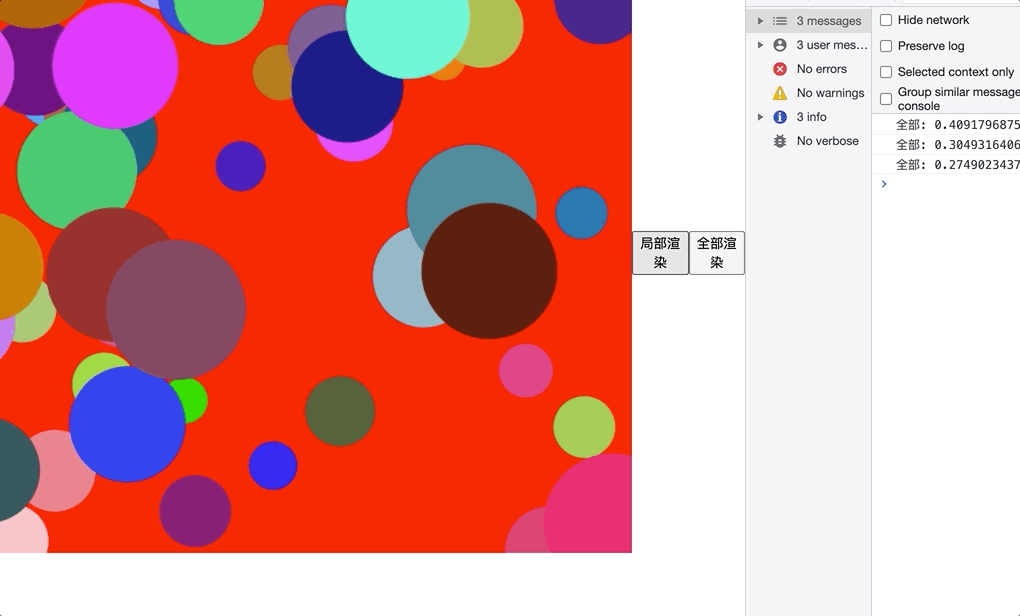The image size is (1020, 616).
Task: Click the 局部渲染 button
Action: point(660,253)
